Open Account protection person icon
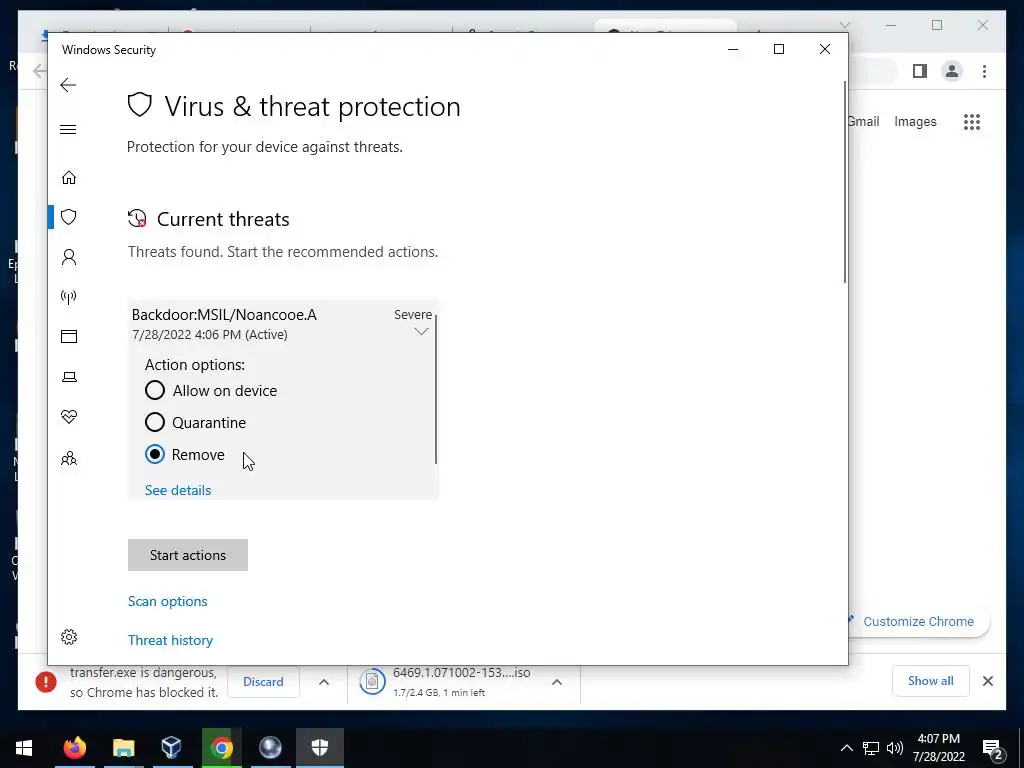This screenshot has width=1024, height=768. [x=69, y=257]
